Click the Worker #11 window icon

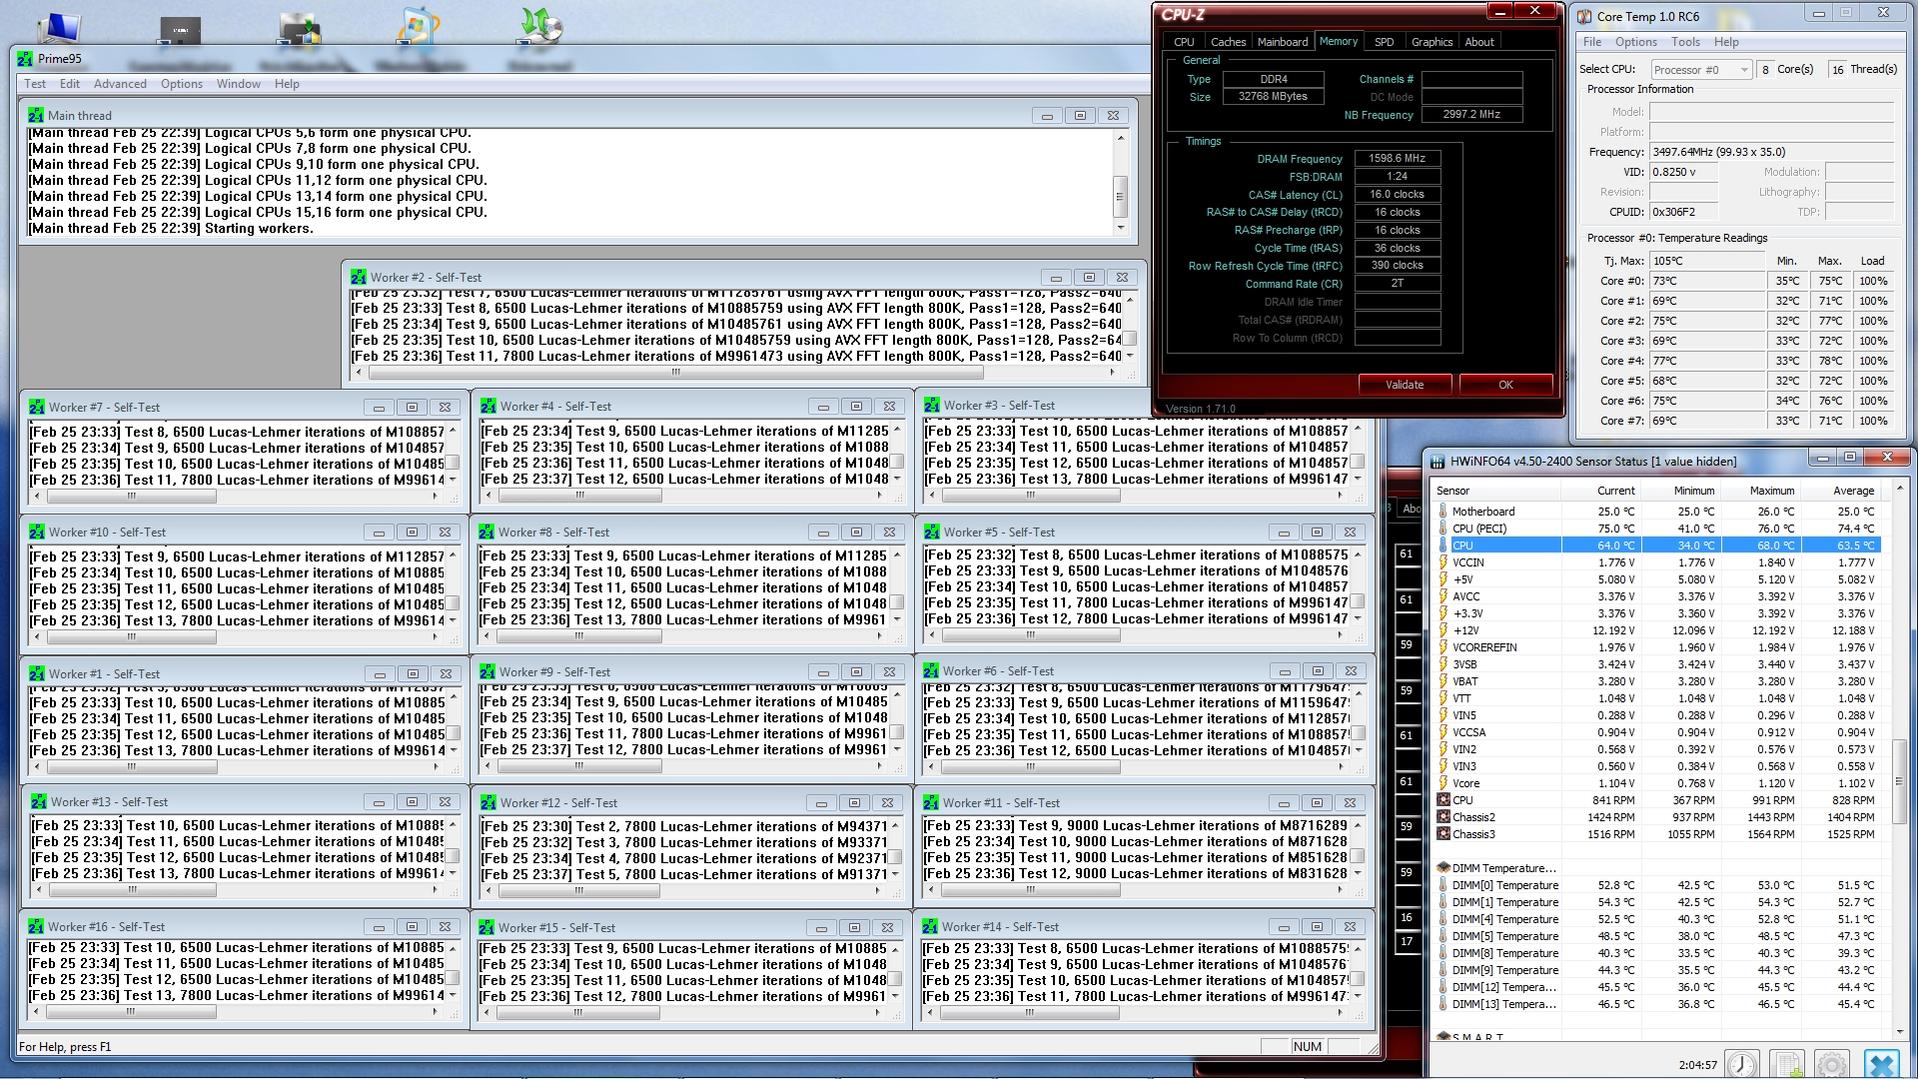point(931,803)
